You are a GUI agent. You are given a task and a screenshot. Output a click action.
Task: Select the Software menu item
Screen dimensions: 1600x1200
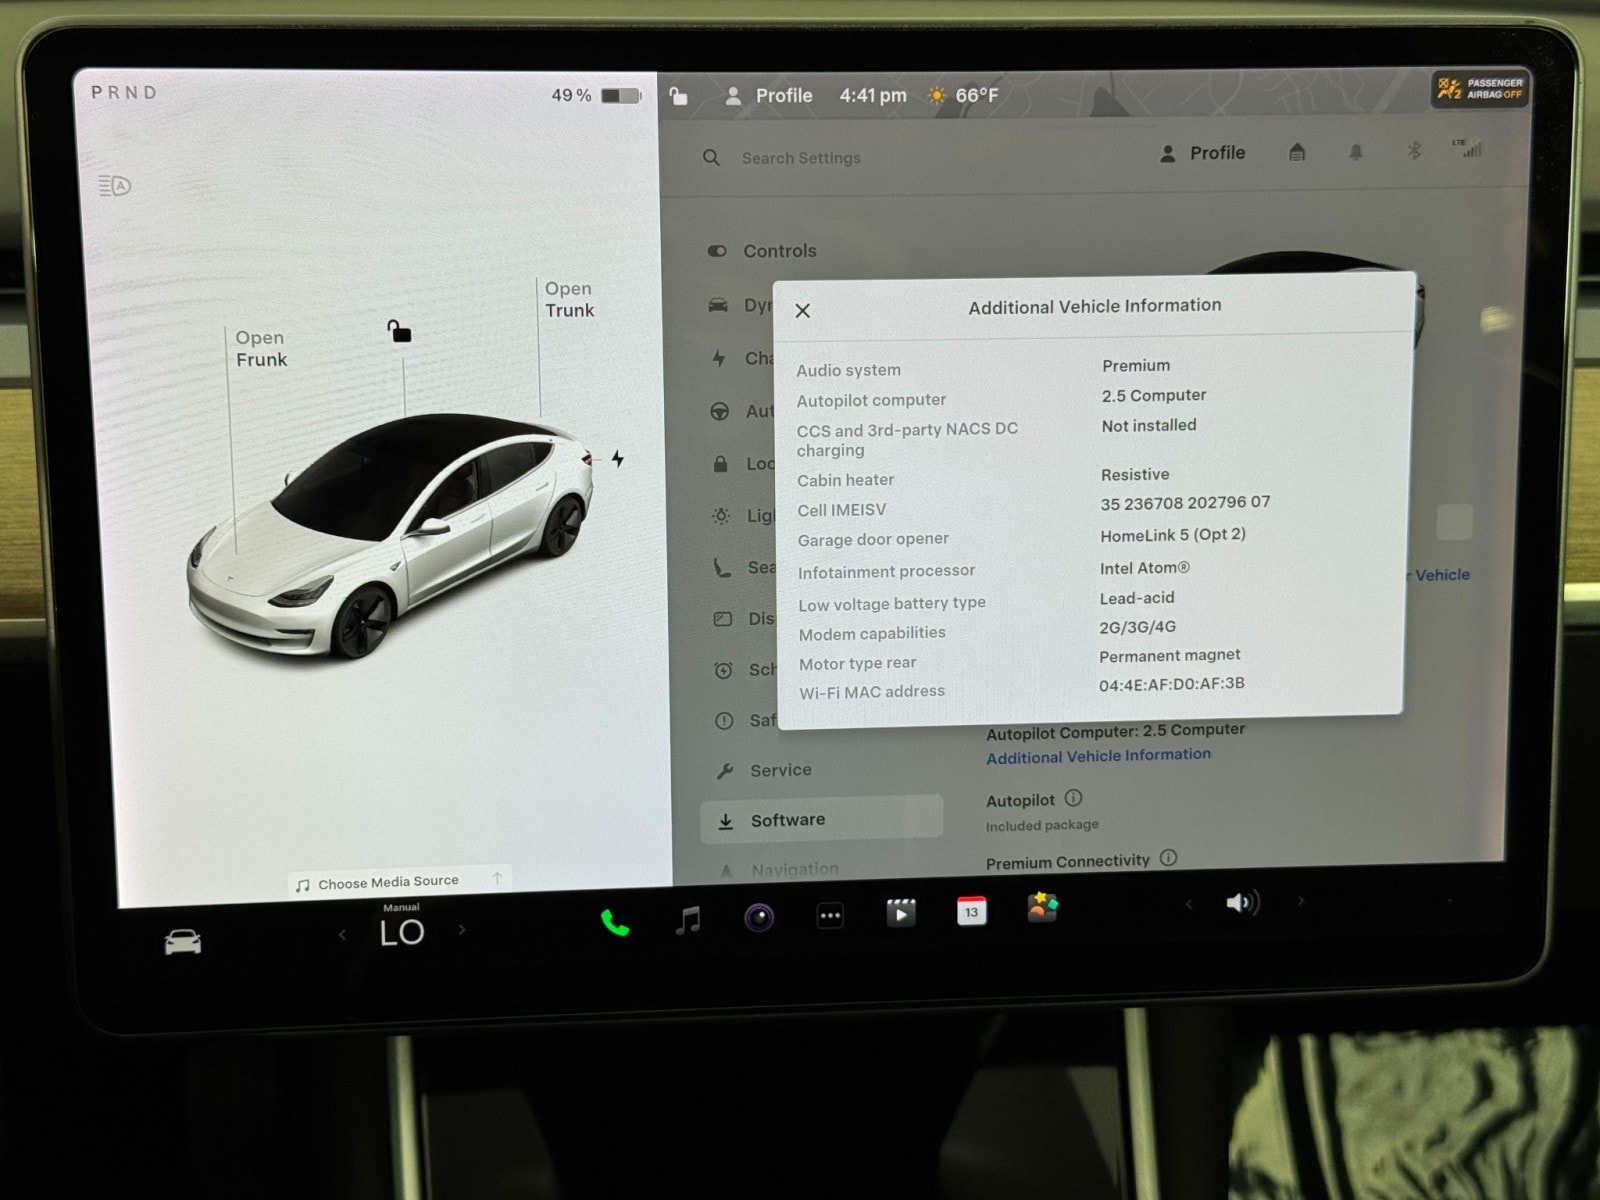pos(787,820)
